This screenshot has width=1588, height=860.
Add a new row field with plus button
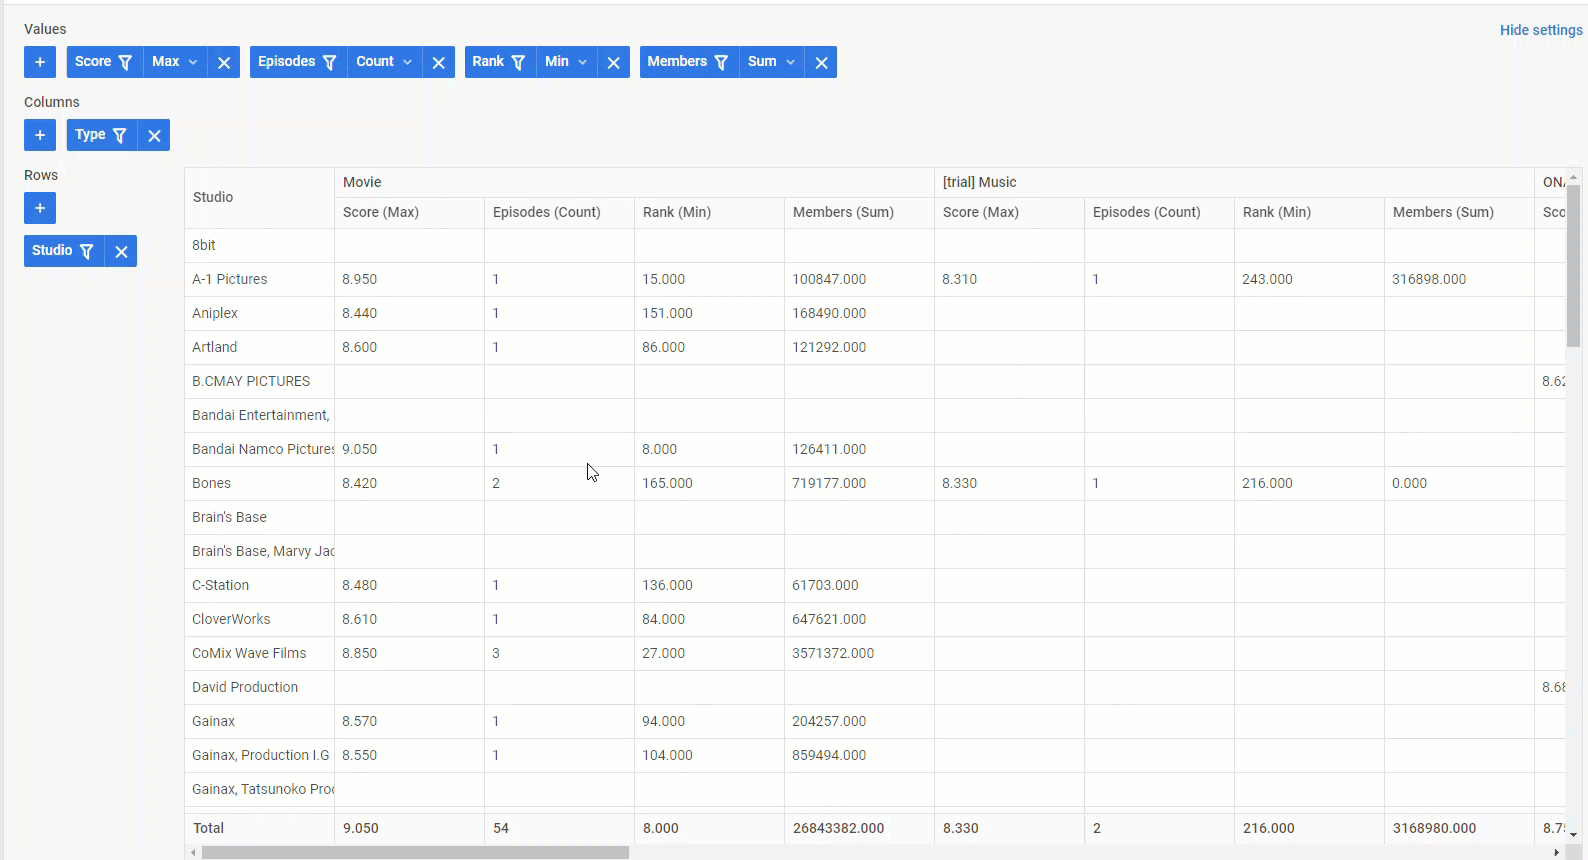pyautogui.click(x=40, y=208)
